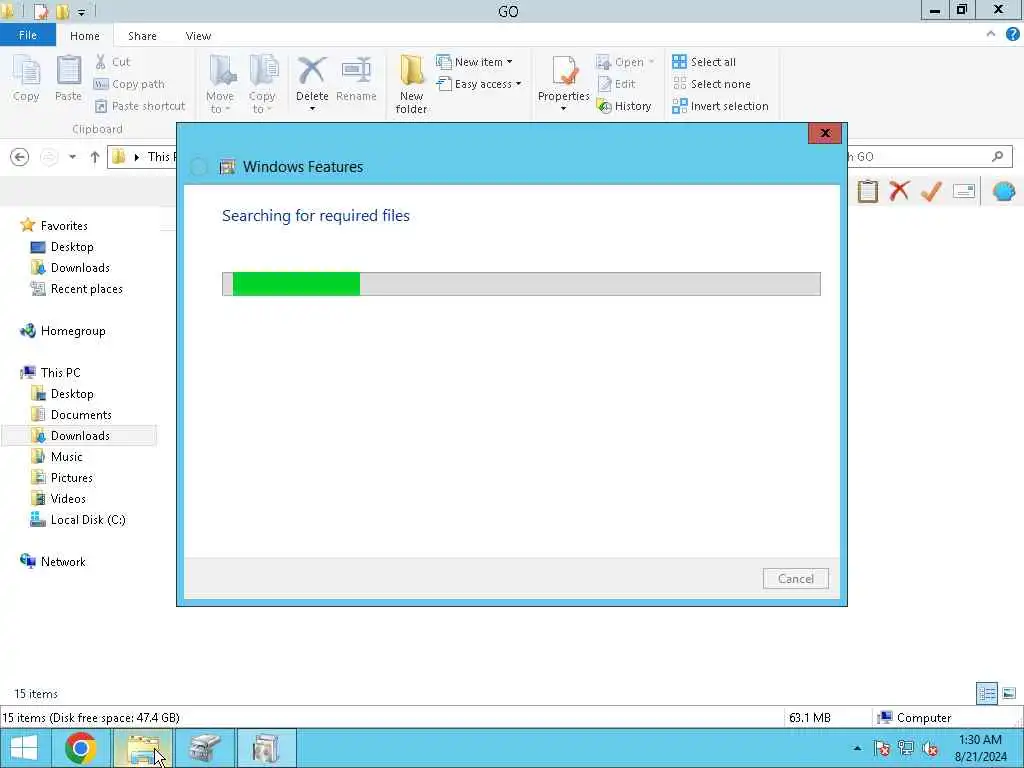1024x768 pixels.
Task: Click the Copy path command
Action: (x=129, y=84)
